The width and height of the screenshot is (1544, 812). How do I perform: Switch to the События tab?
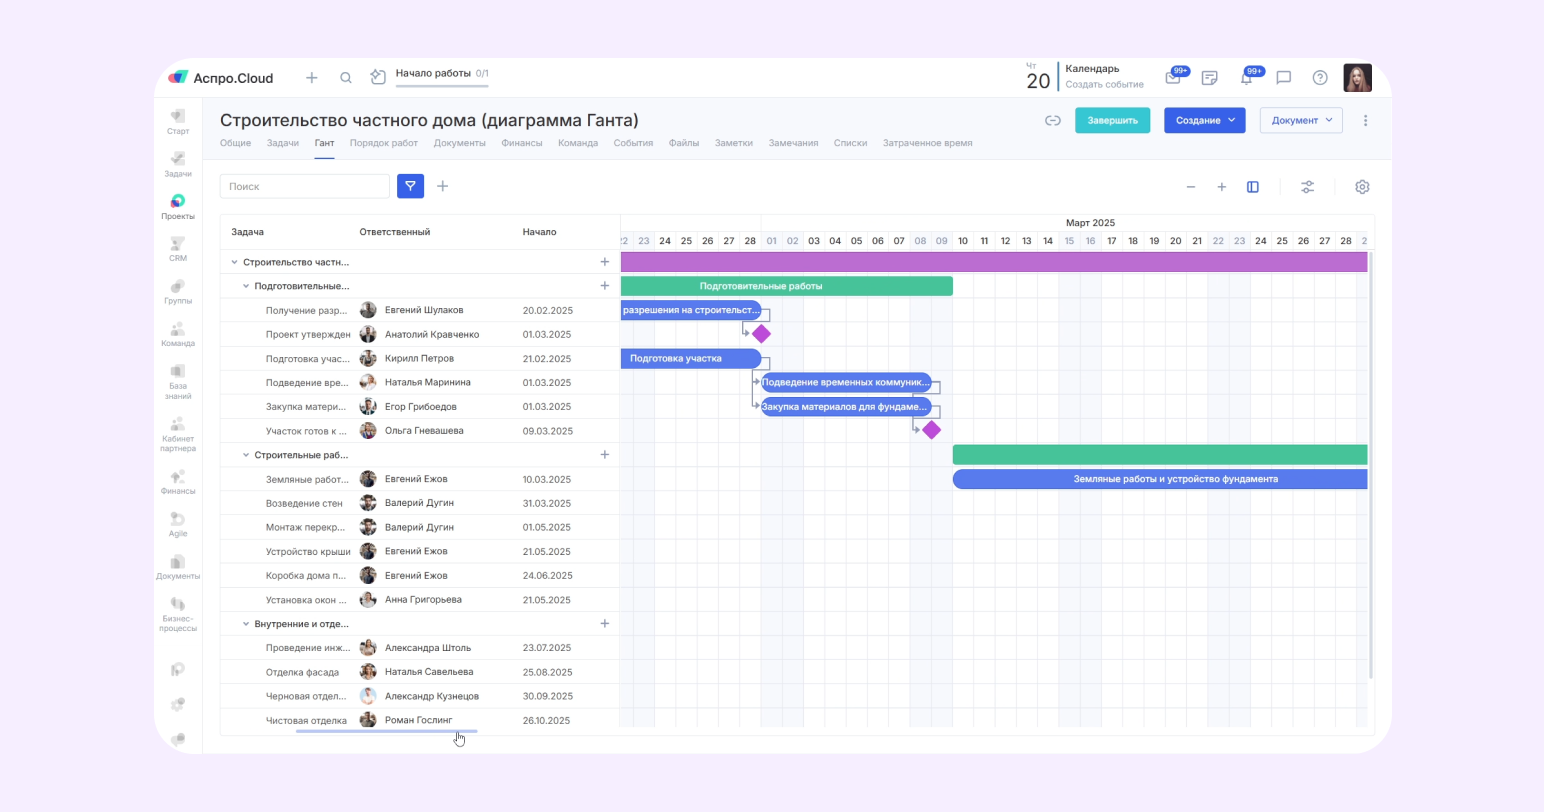click(633, 143)
